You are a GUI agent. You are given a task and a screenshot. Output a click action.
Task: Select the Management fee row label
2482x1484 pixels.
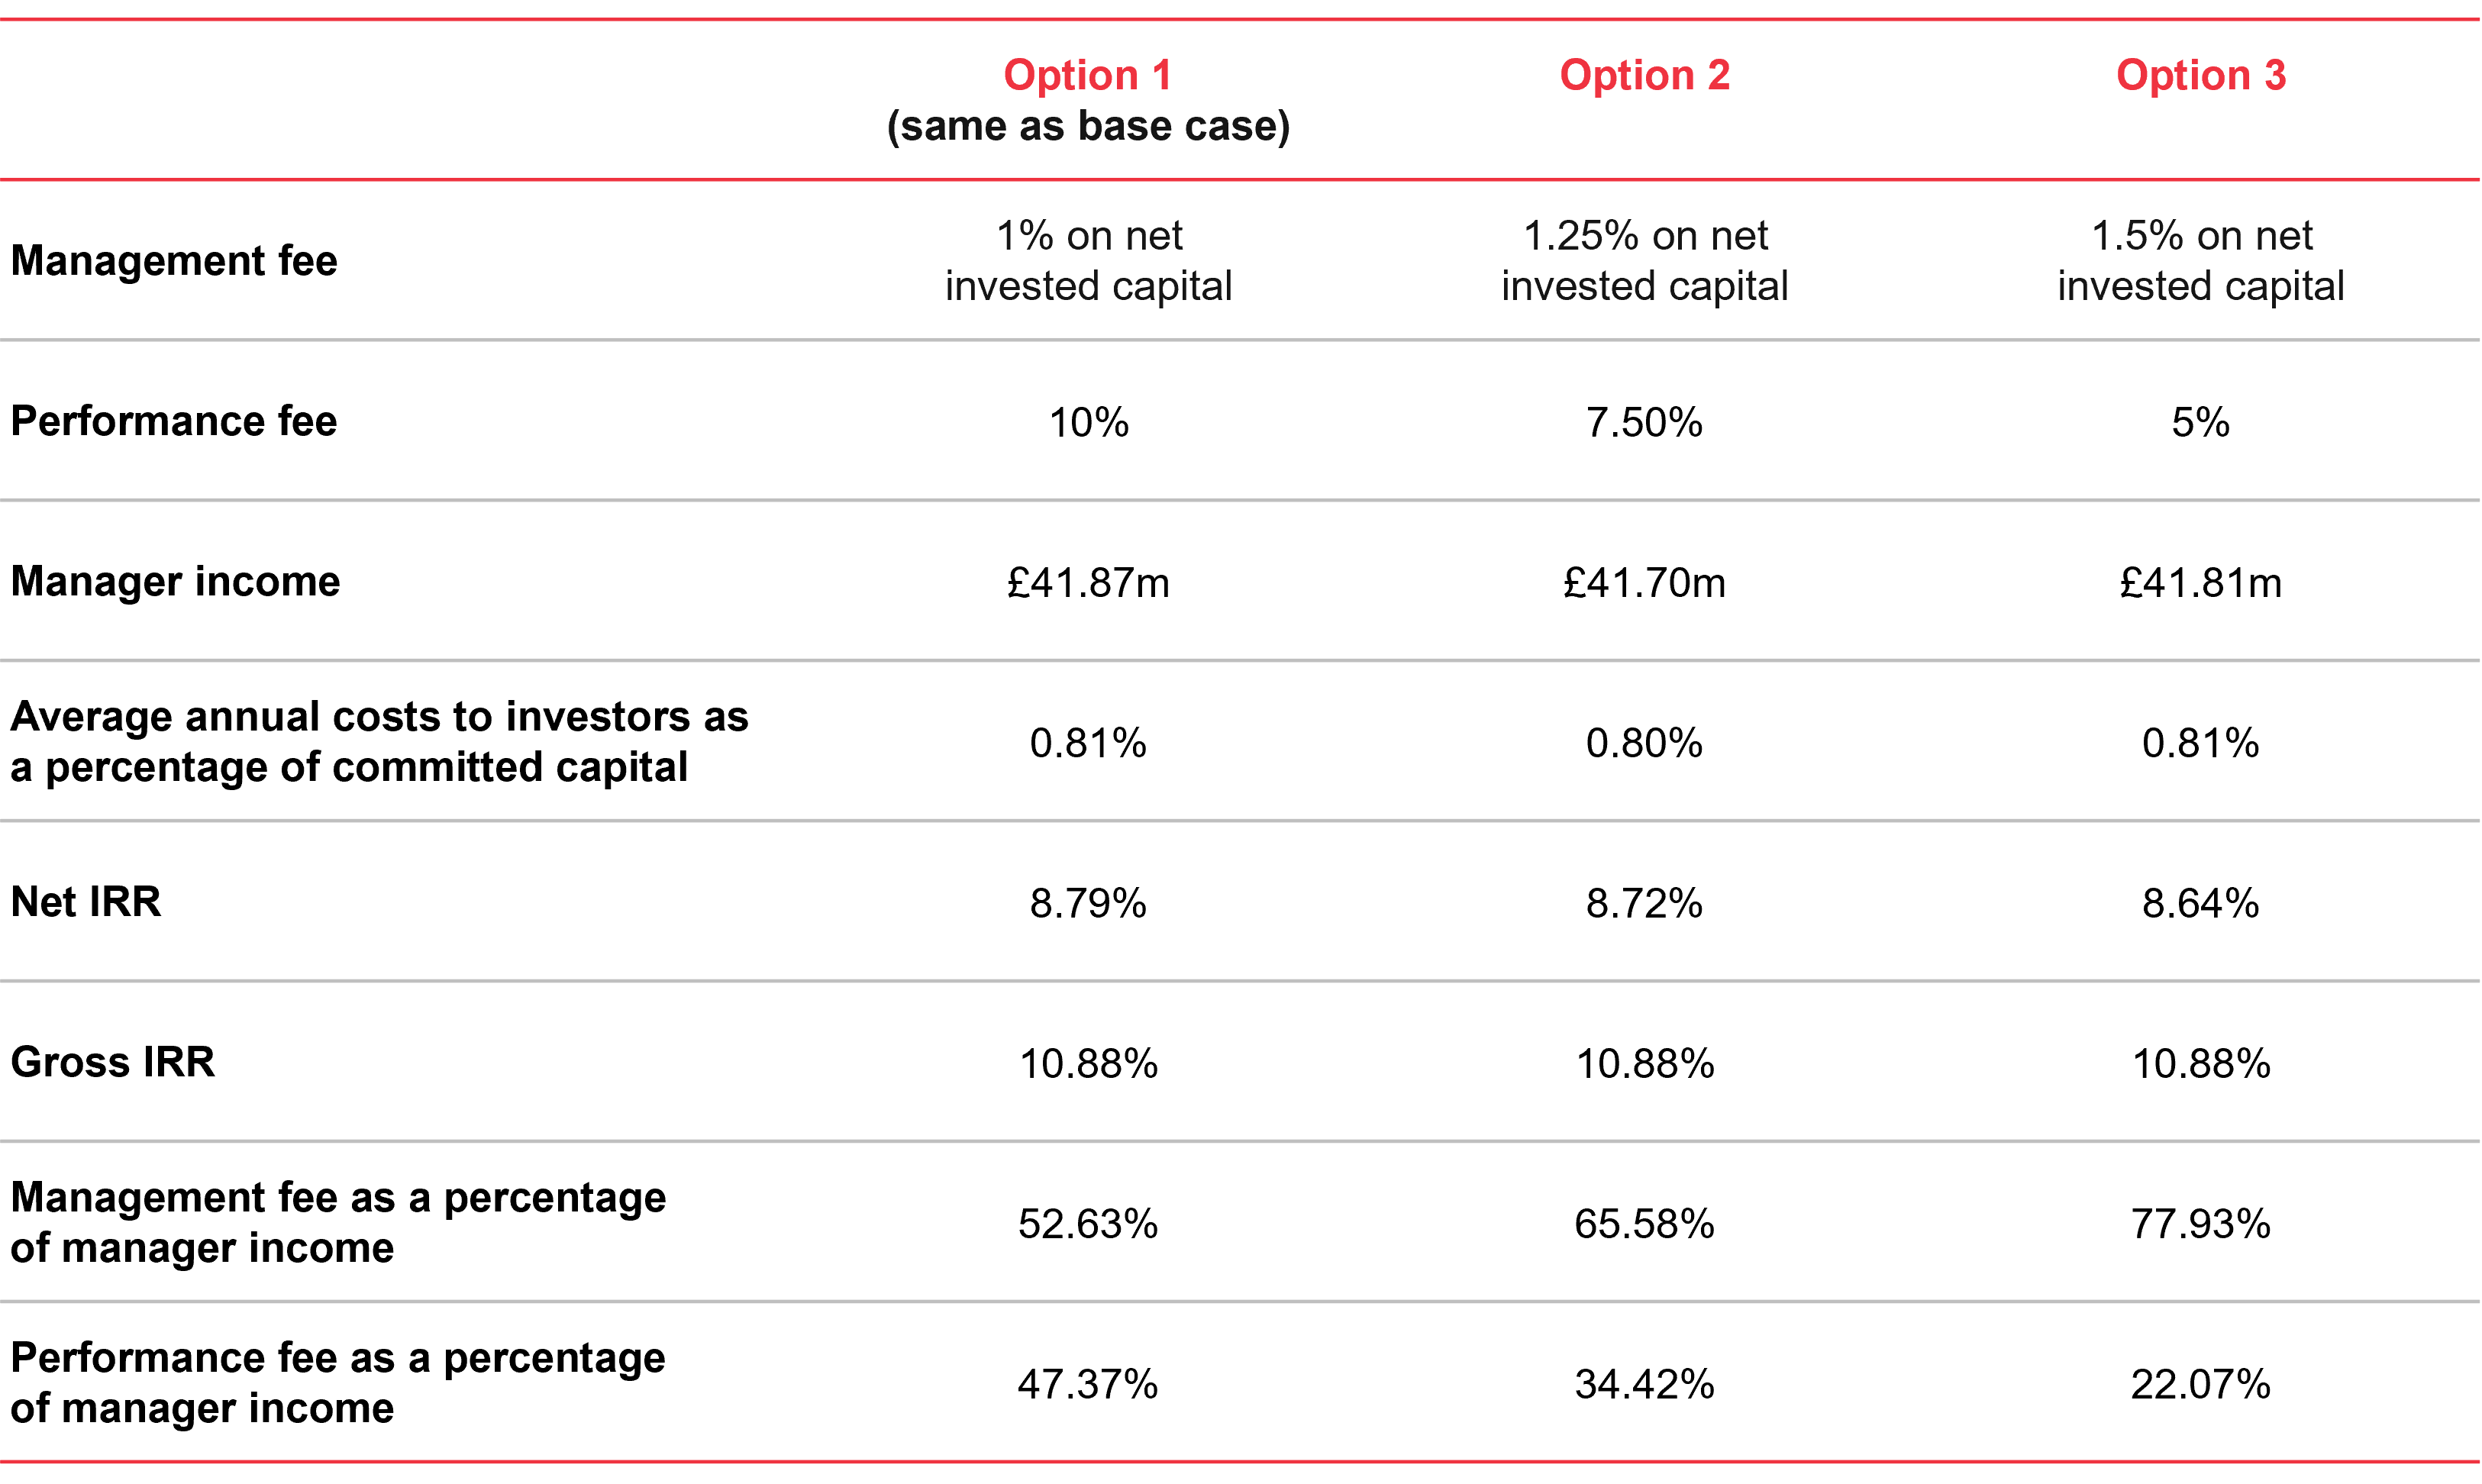pos(174,261)
